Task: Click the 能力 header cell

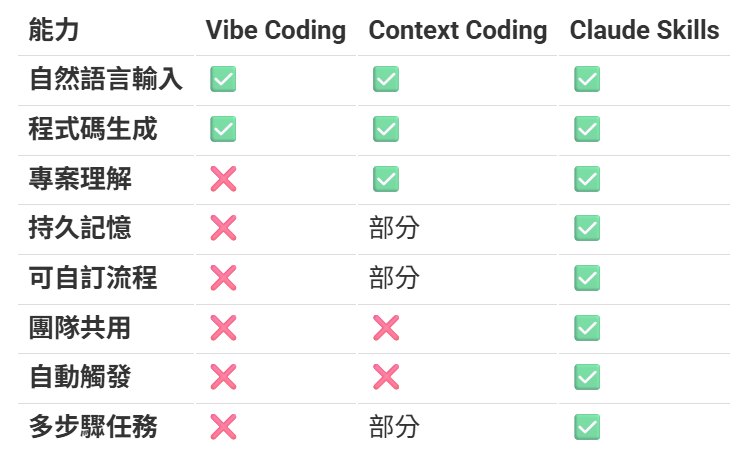Action: [x=54, y=30]
